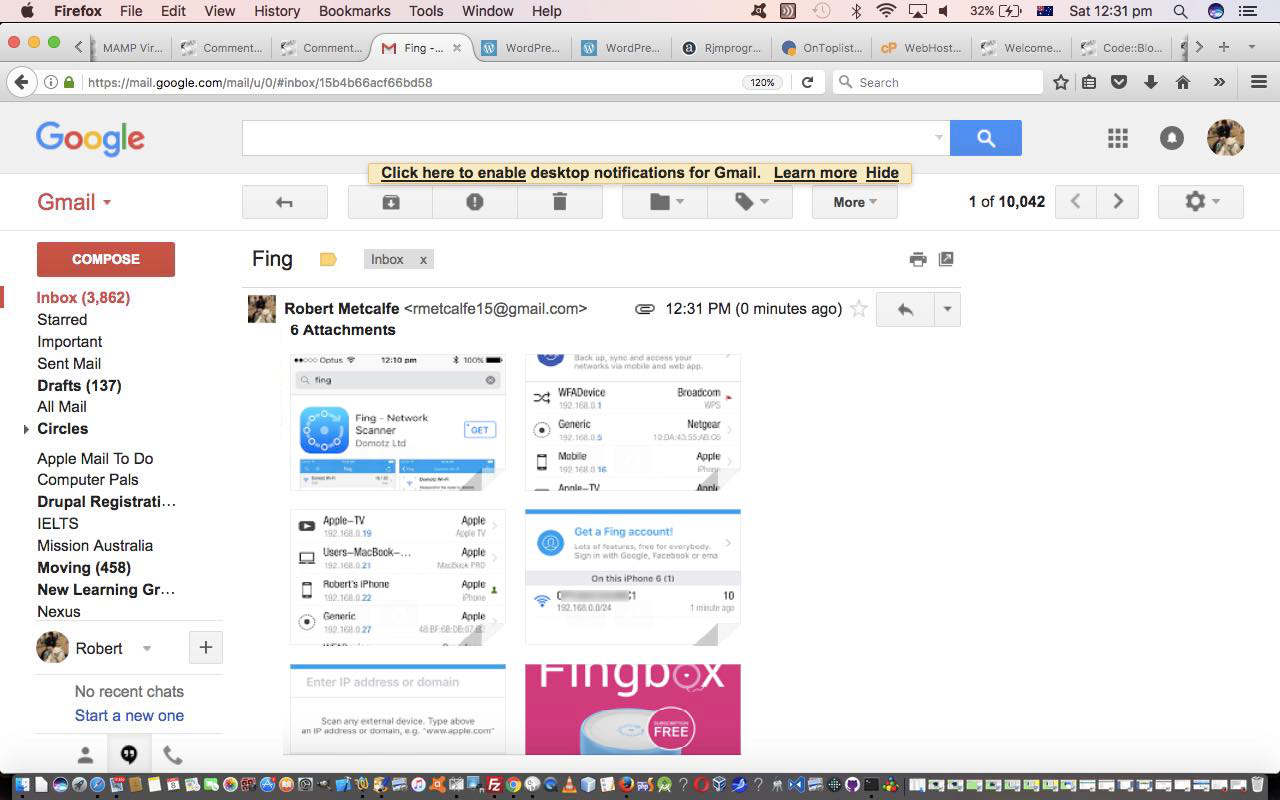
Task: Open the Firefox hamburger menu
Action: 1259,83
